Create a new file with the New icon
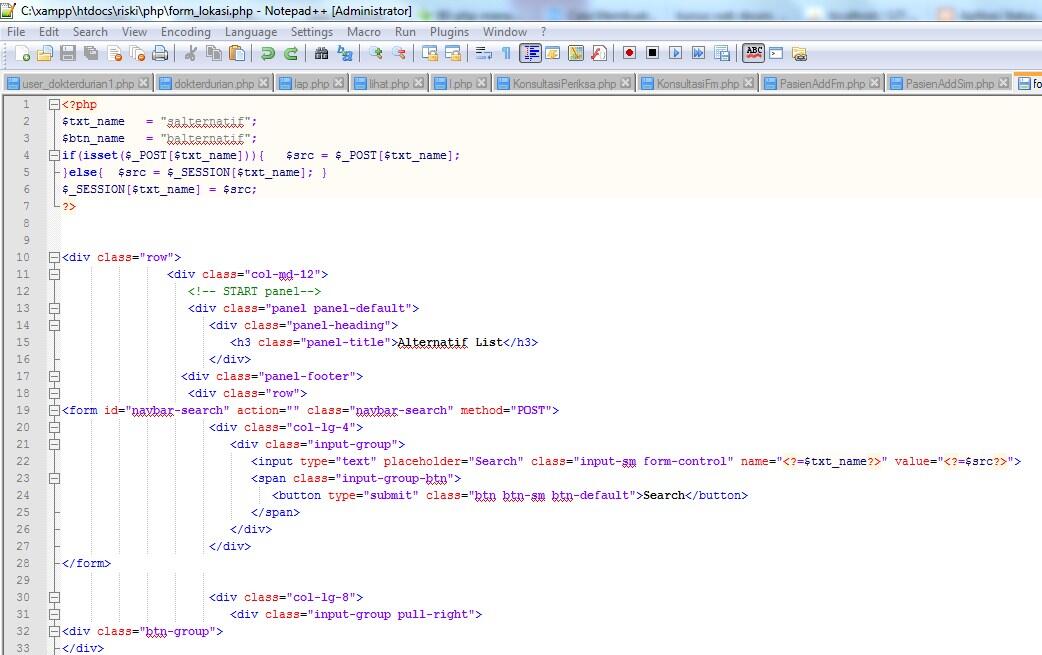Image resolution: width=1042 pixels, height=655 pixels. pyautogui.click(x=22, y=54)
